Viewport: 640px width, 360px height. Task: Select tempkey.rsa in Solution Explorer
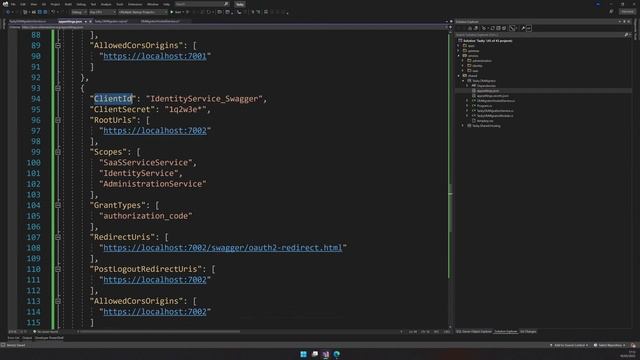[485, 121]
